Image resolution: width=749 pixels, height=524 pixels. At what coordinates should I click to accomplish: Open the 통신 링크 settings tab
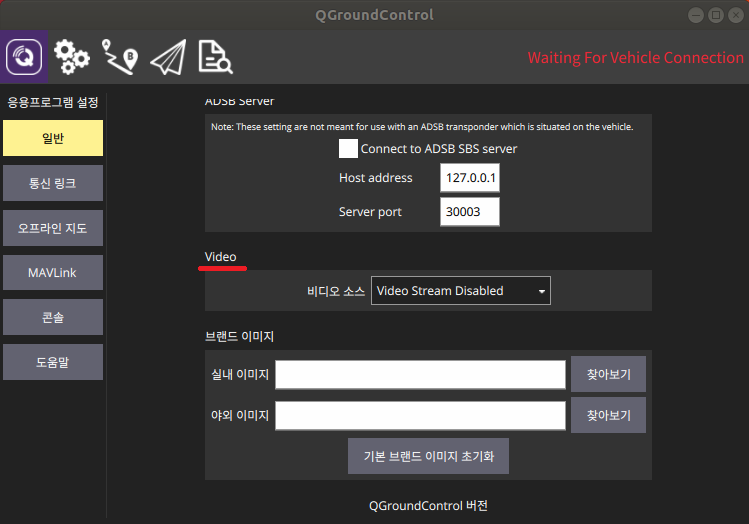click(53, 183)
